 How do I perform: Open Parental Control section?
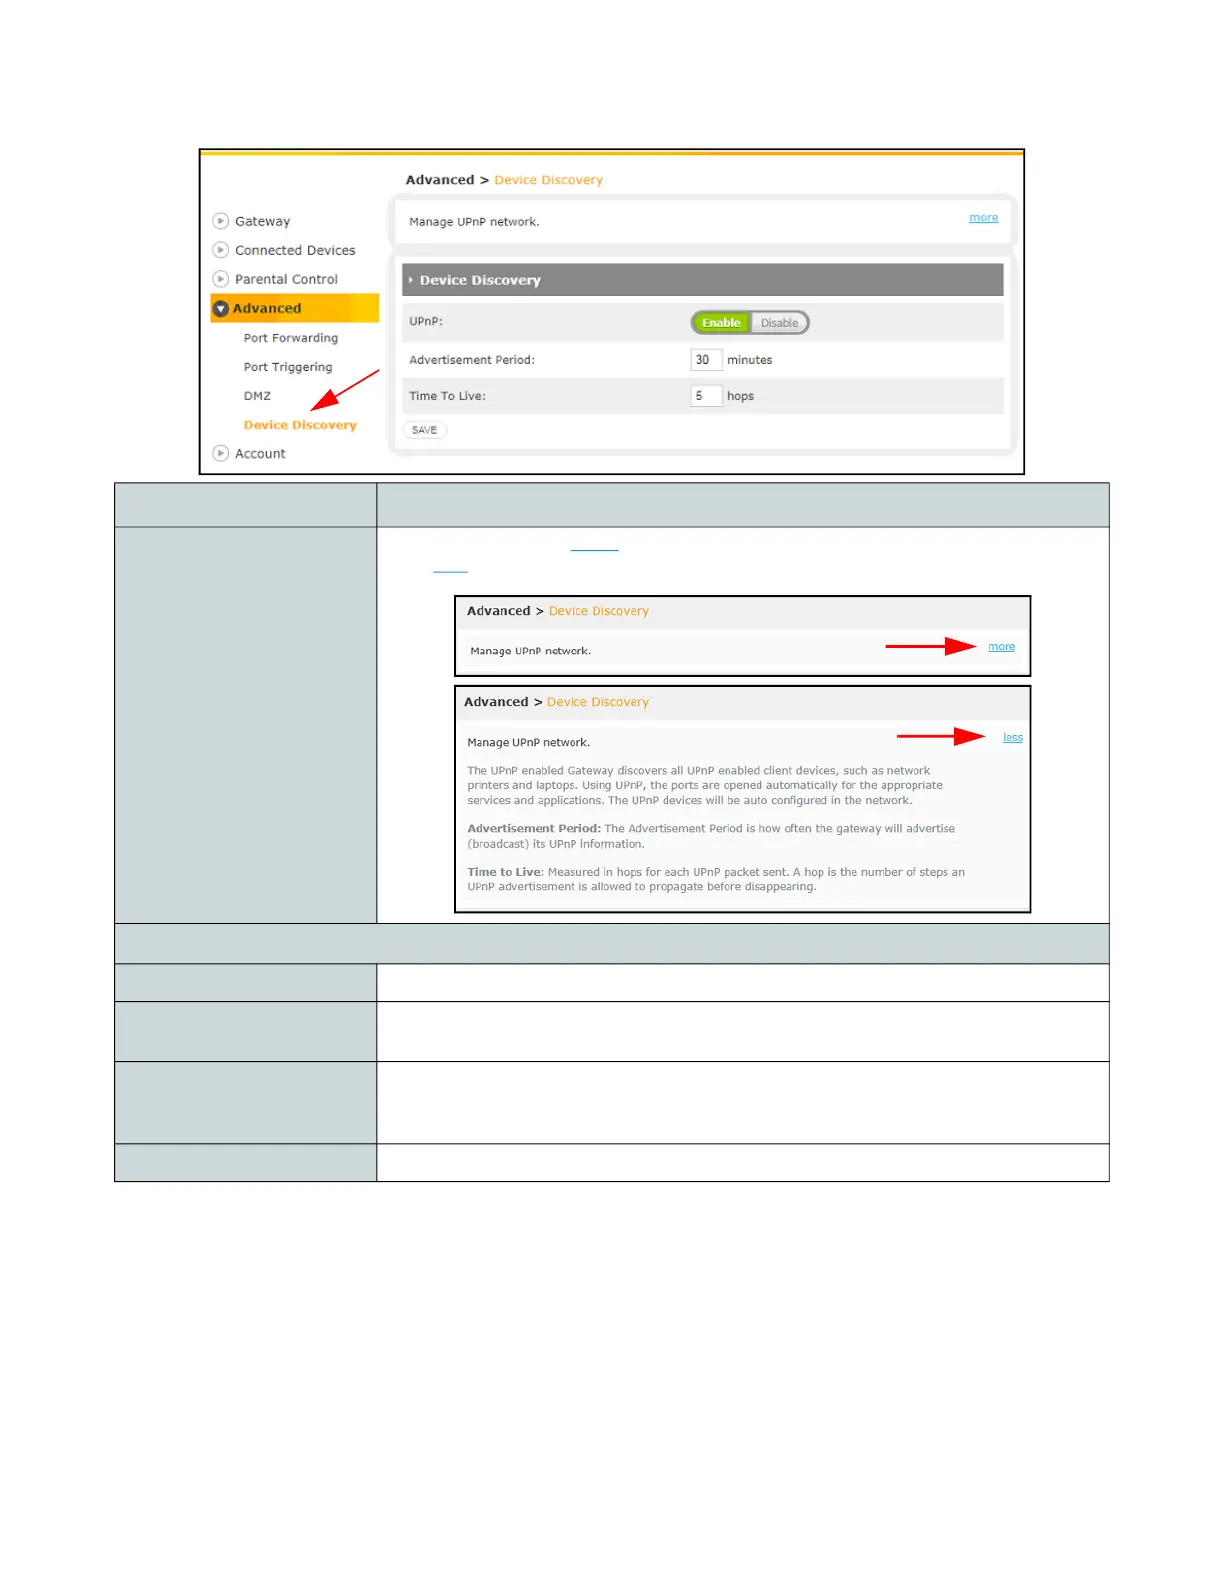click(286, 279)
